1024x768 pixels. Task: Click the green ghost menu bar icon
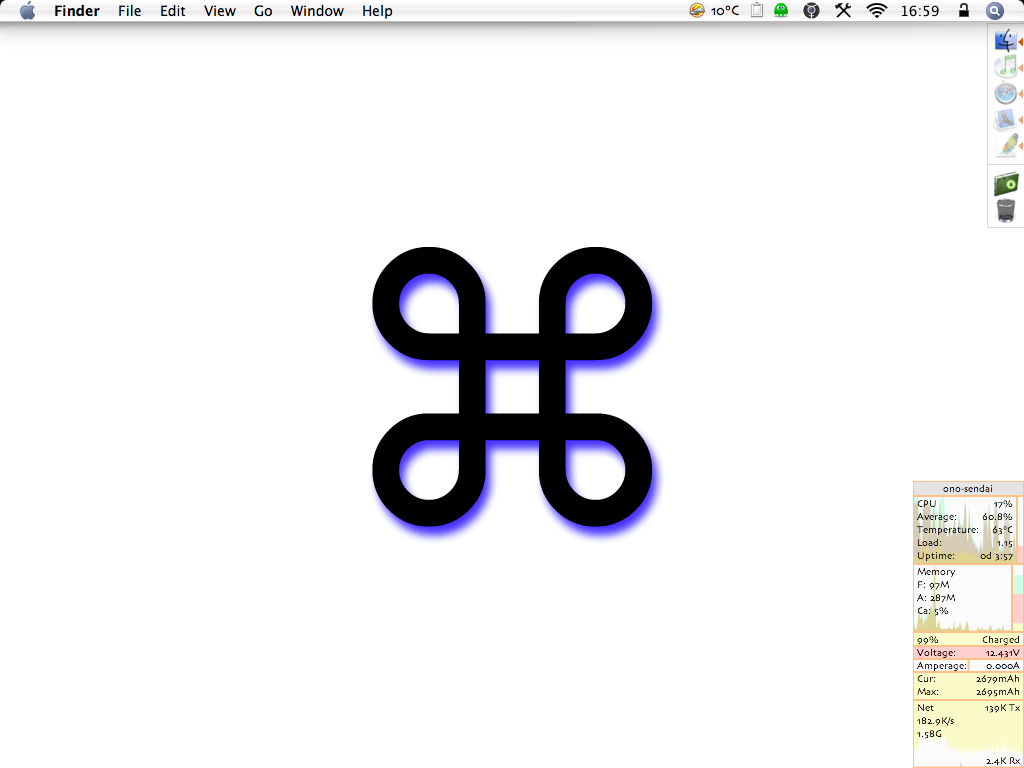point(781,10)
